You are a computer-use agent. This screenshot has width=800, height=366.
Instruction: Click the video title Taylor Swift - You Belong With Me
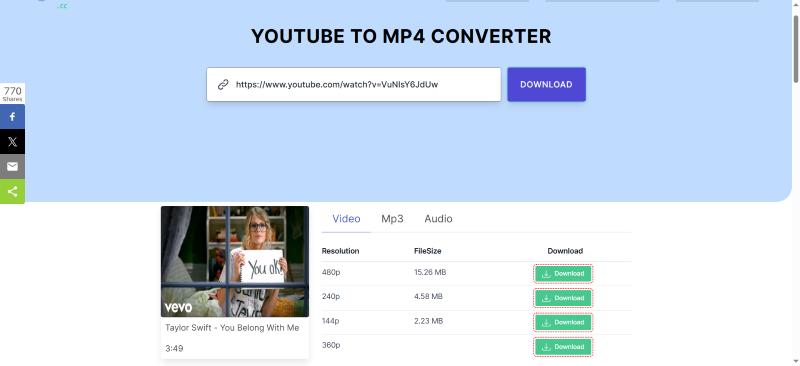click(x=232, y=328)
